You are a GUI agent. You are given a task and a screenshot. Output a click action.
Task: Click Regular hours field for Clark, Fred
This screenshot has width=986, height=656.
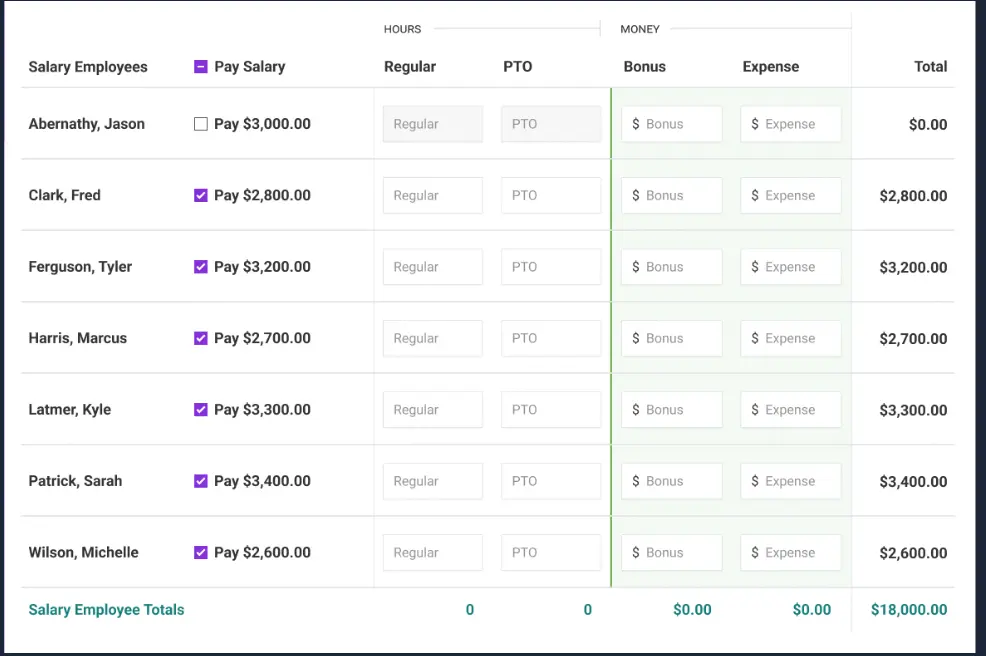point(433,196)
